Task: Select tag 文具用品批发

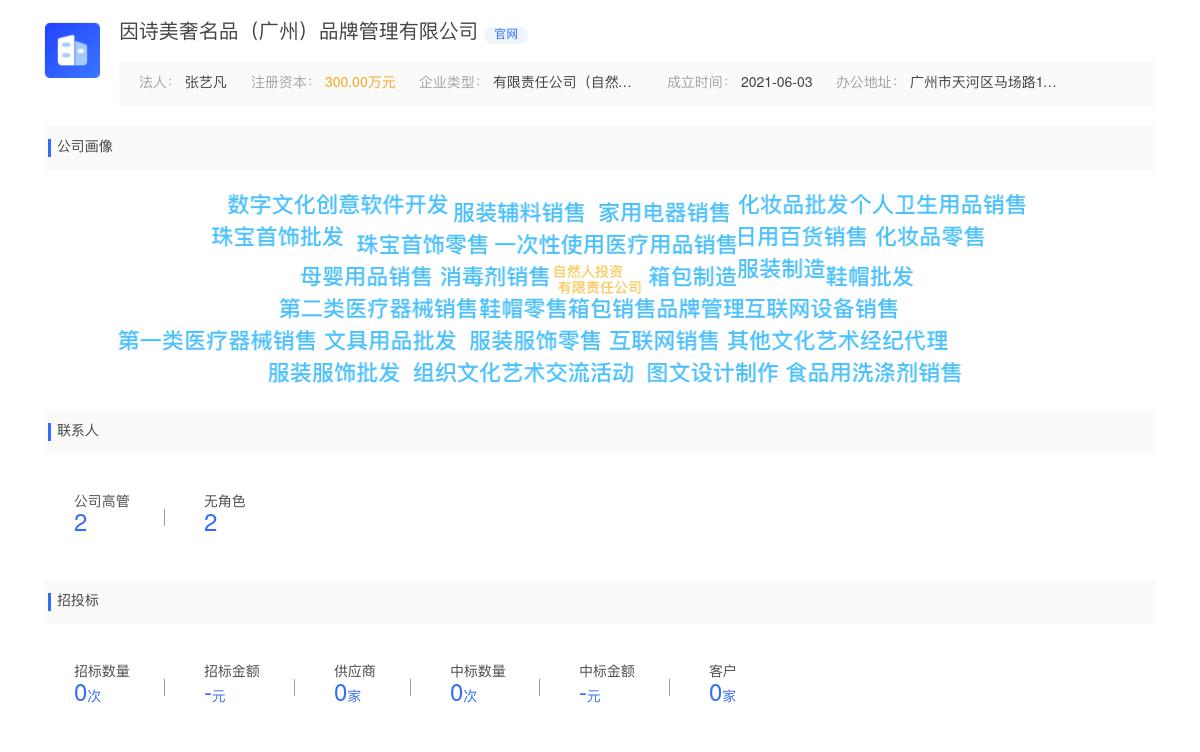Action: 391,341
